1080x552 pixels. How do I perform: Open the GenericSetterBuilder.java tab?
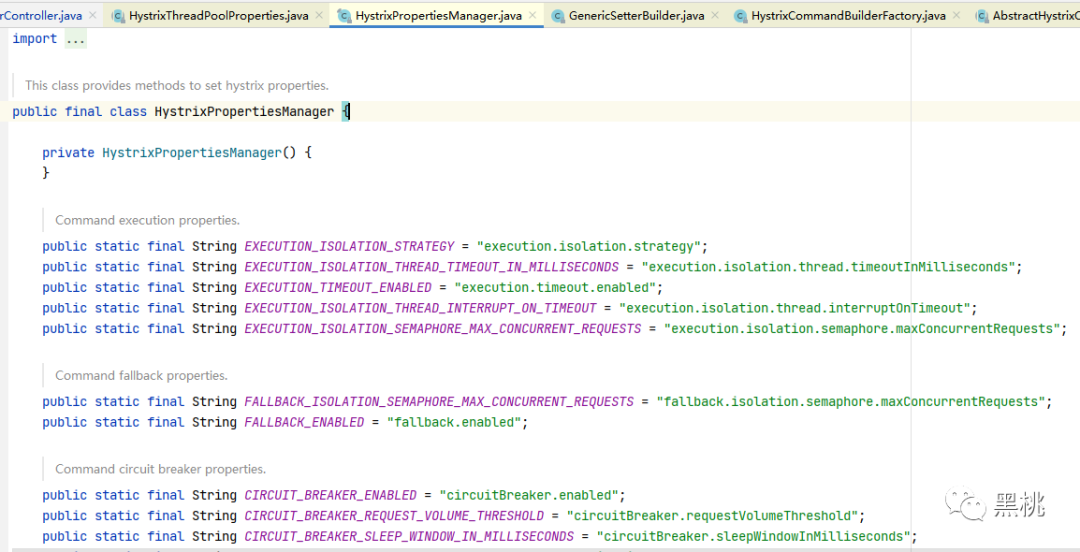636,15
